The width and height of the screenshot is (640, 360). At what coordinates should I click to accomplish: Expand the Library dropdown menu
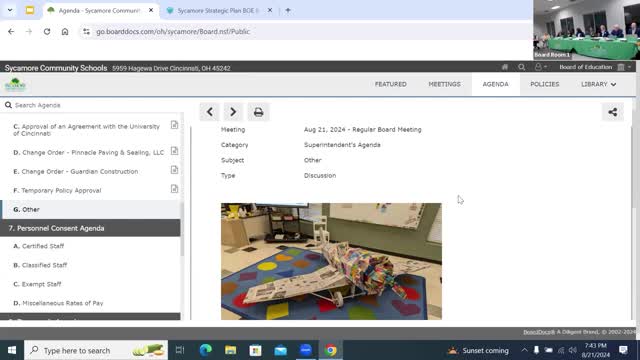tap(598, 84)
